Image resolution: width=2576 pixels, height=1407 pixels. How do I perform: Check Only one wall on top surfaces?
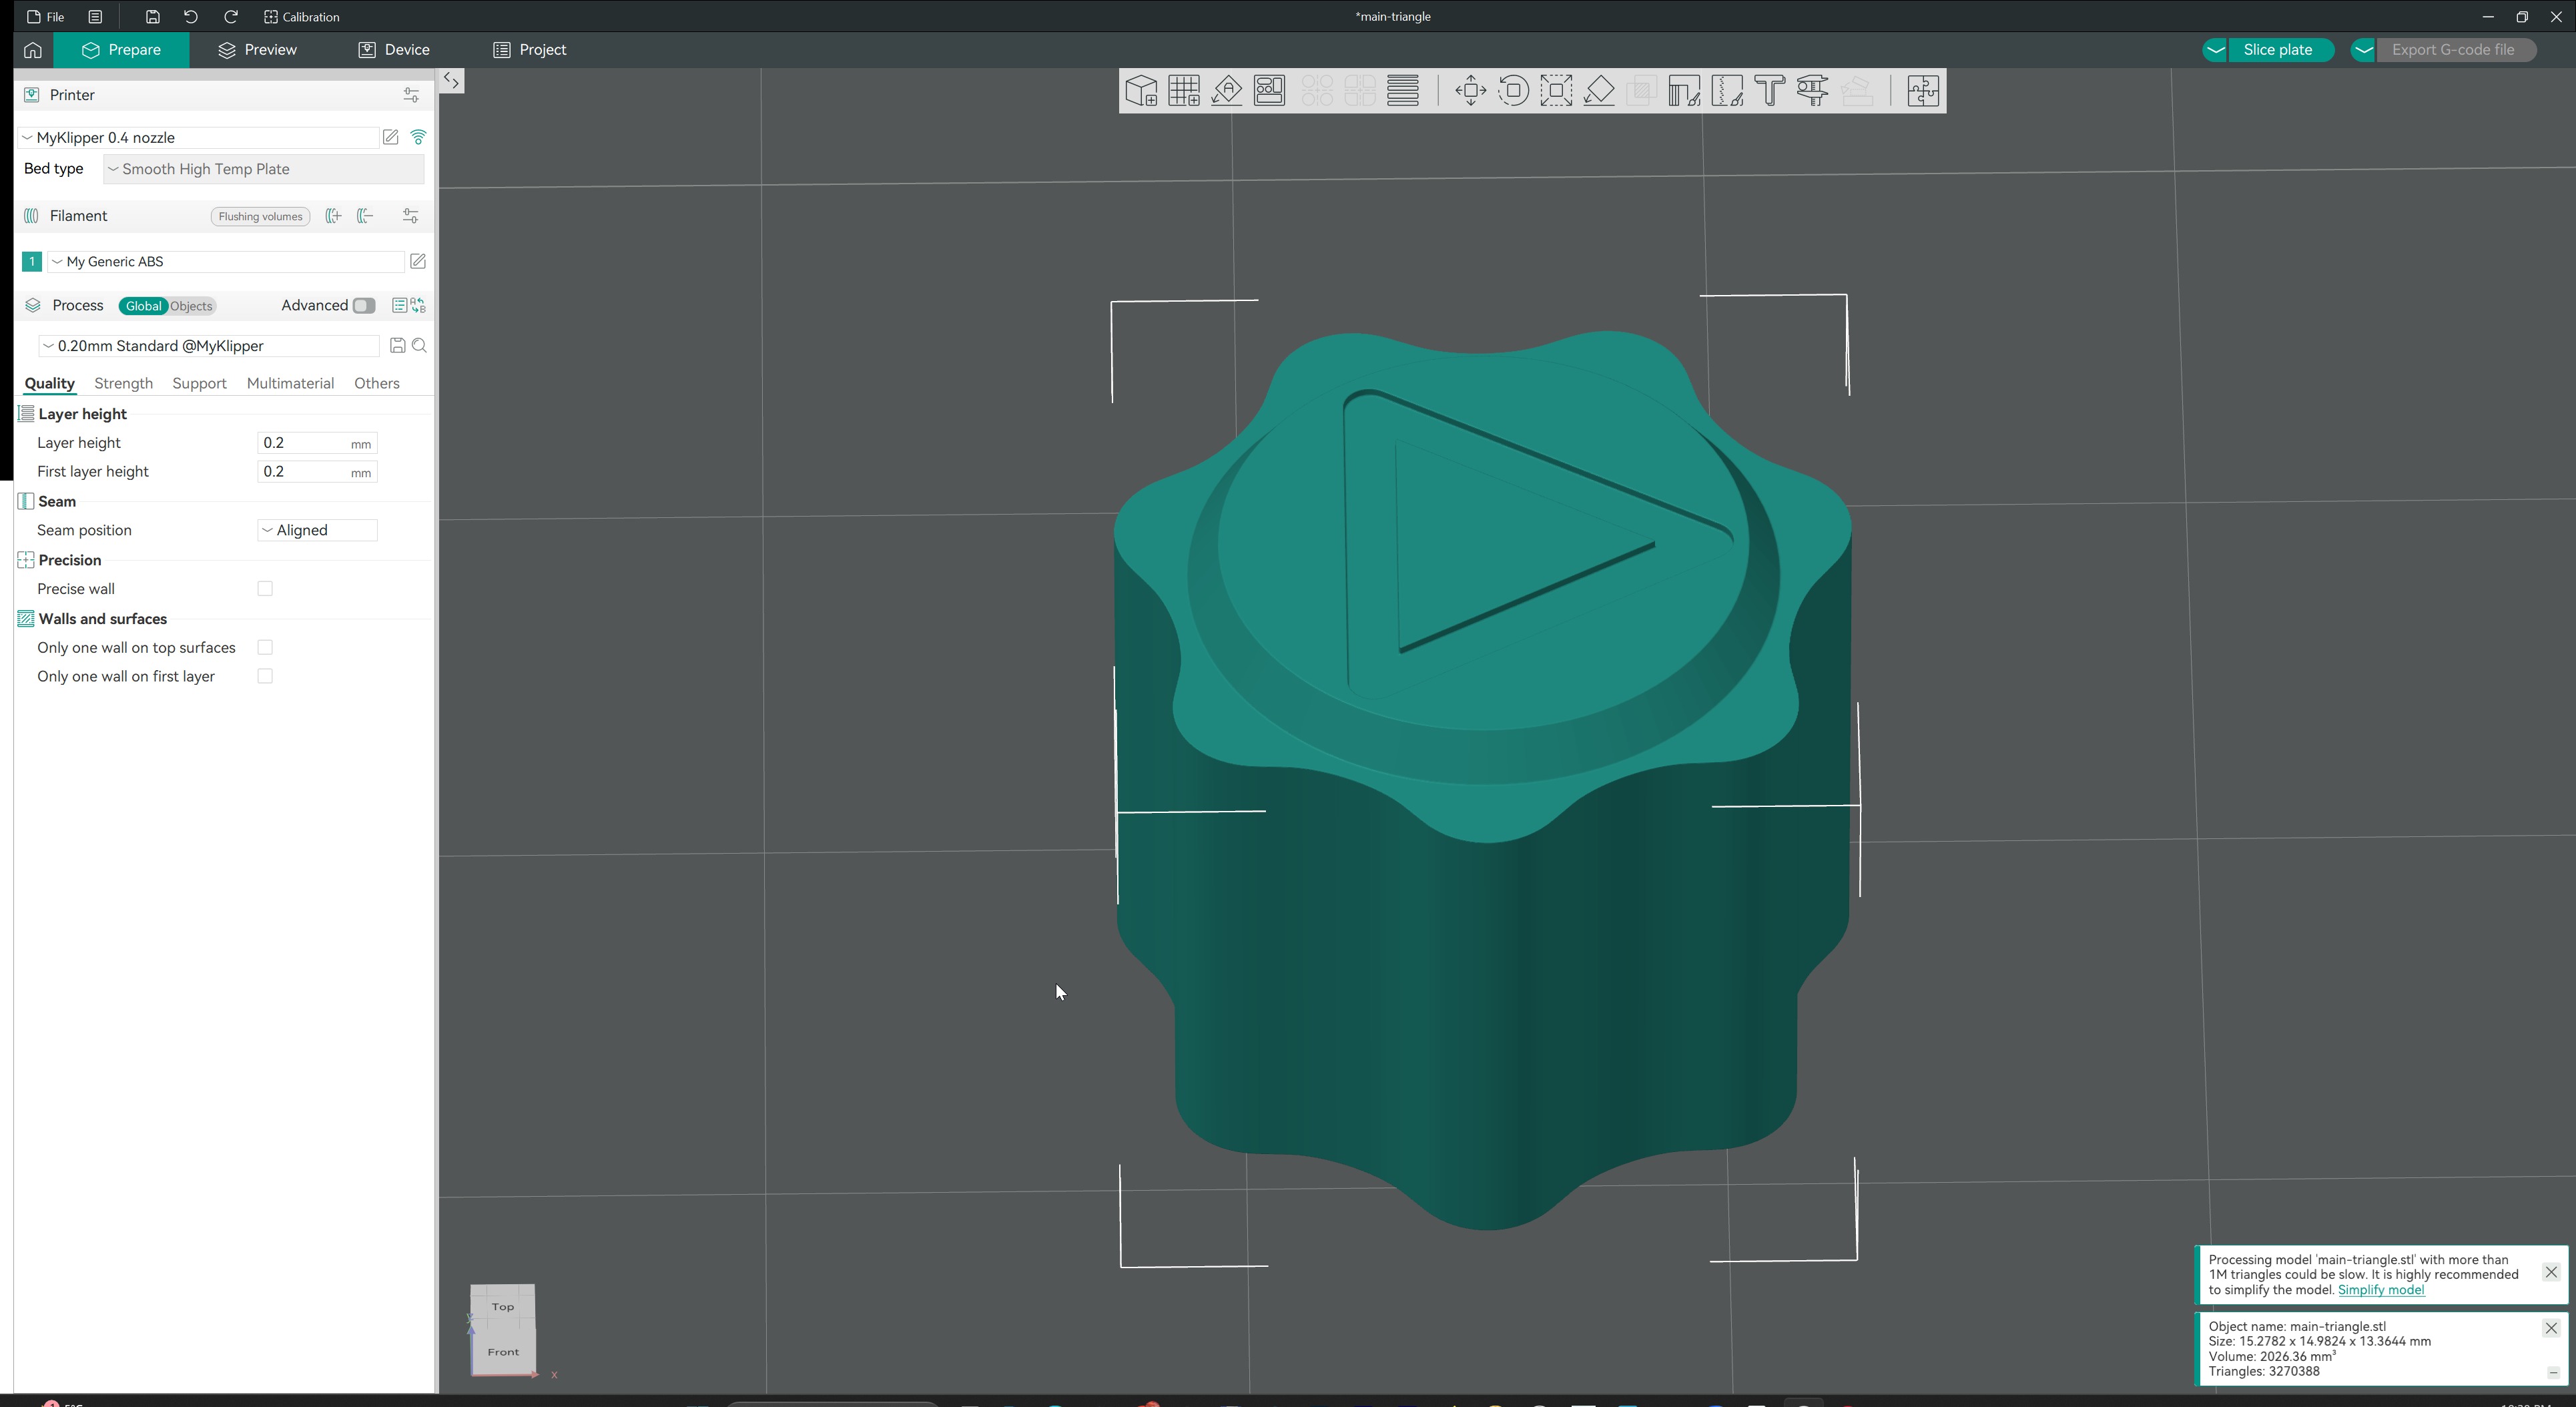(x=265, y=648)
